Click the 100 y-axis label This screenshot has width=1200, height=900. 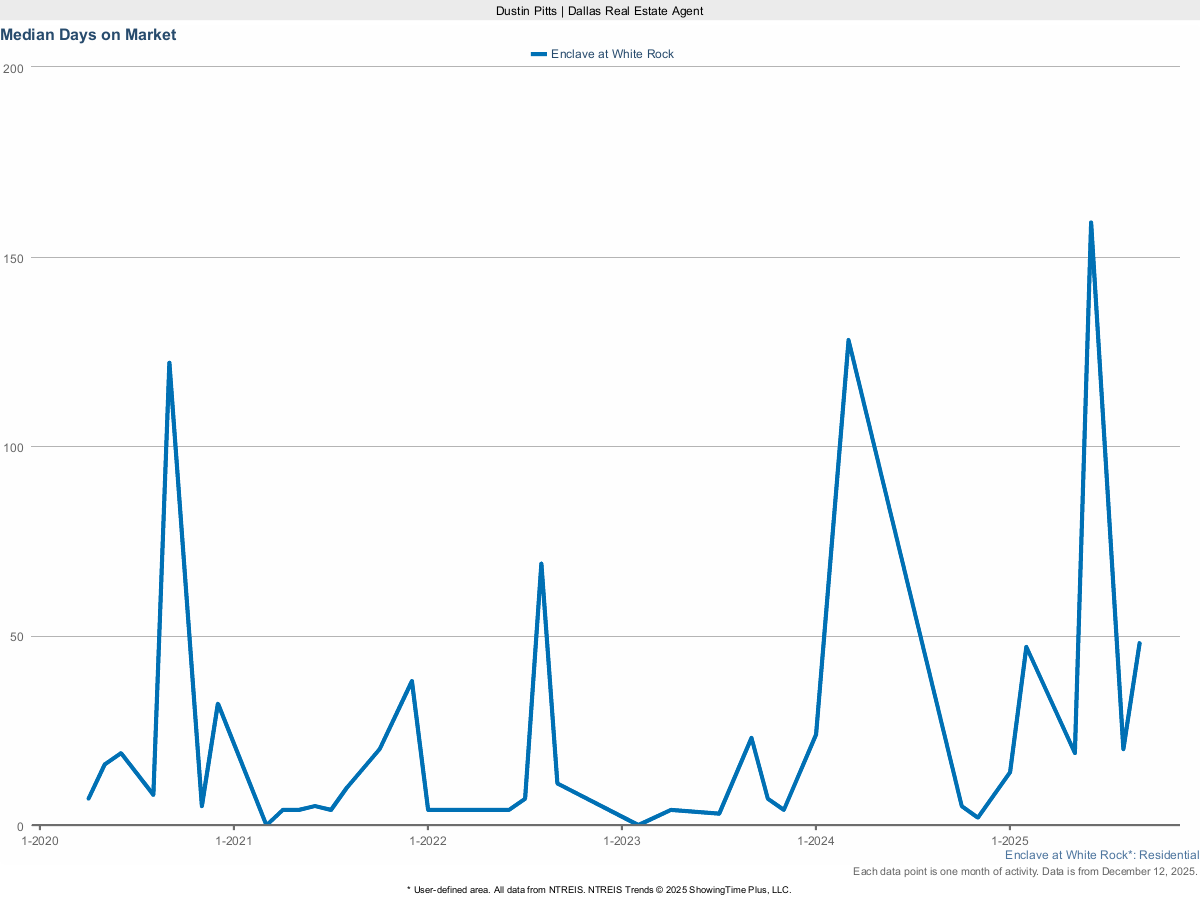click(14, 447)
